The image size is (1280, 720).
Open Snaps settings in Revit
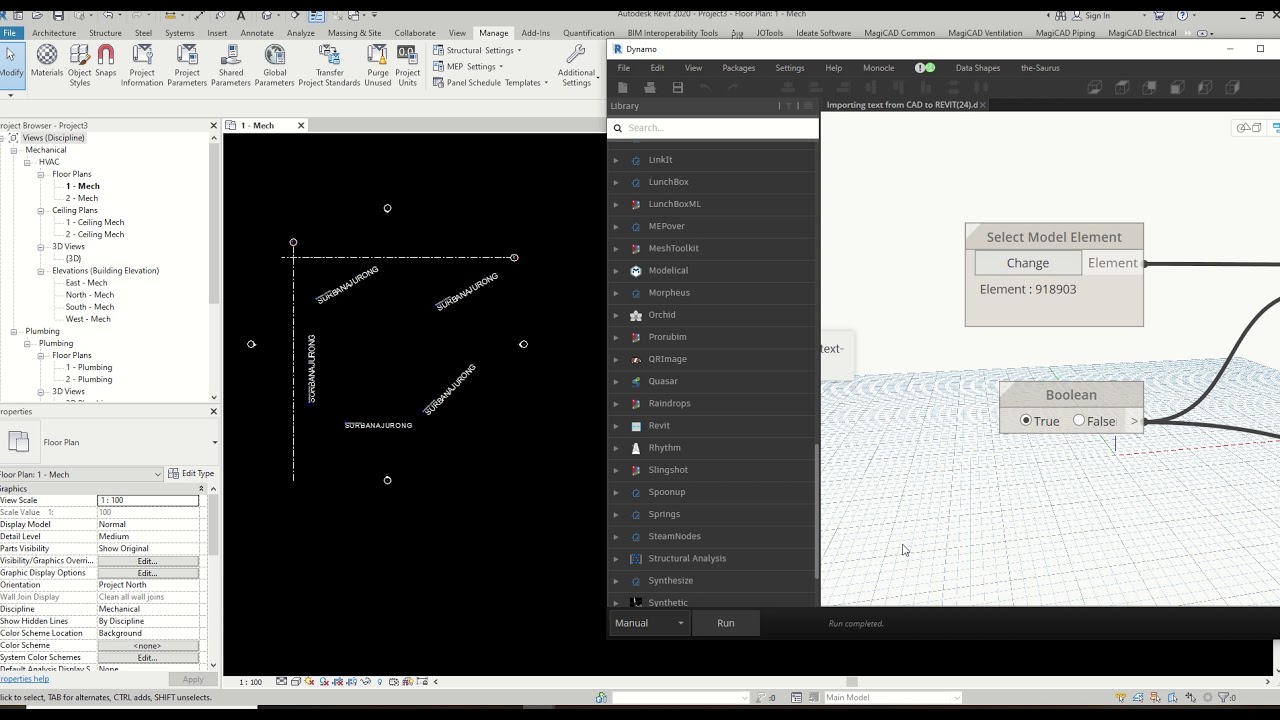106,62
